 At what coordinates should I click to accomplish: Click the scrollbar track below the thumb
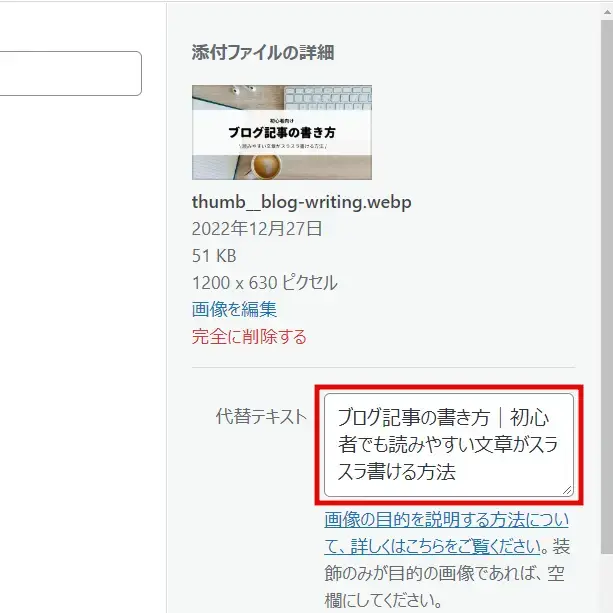(607, 583)
